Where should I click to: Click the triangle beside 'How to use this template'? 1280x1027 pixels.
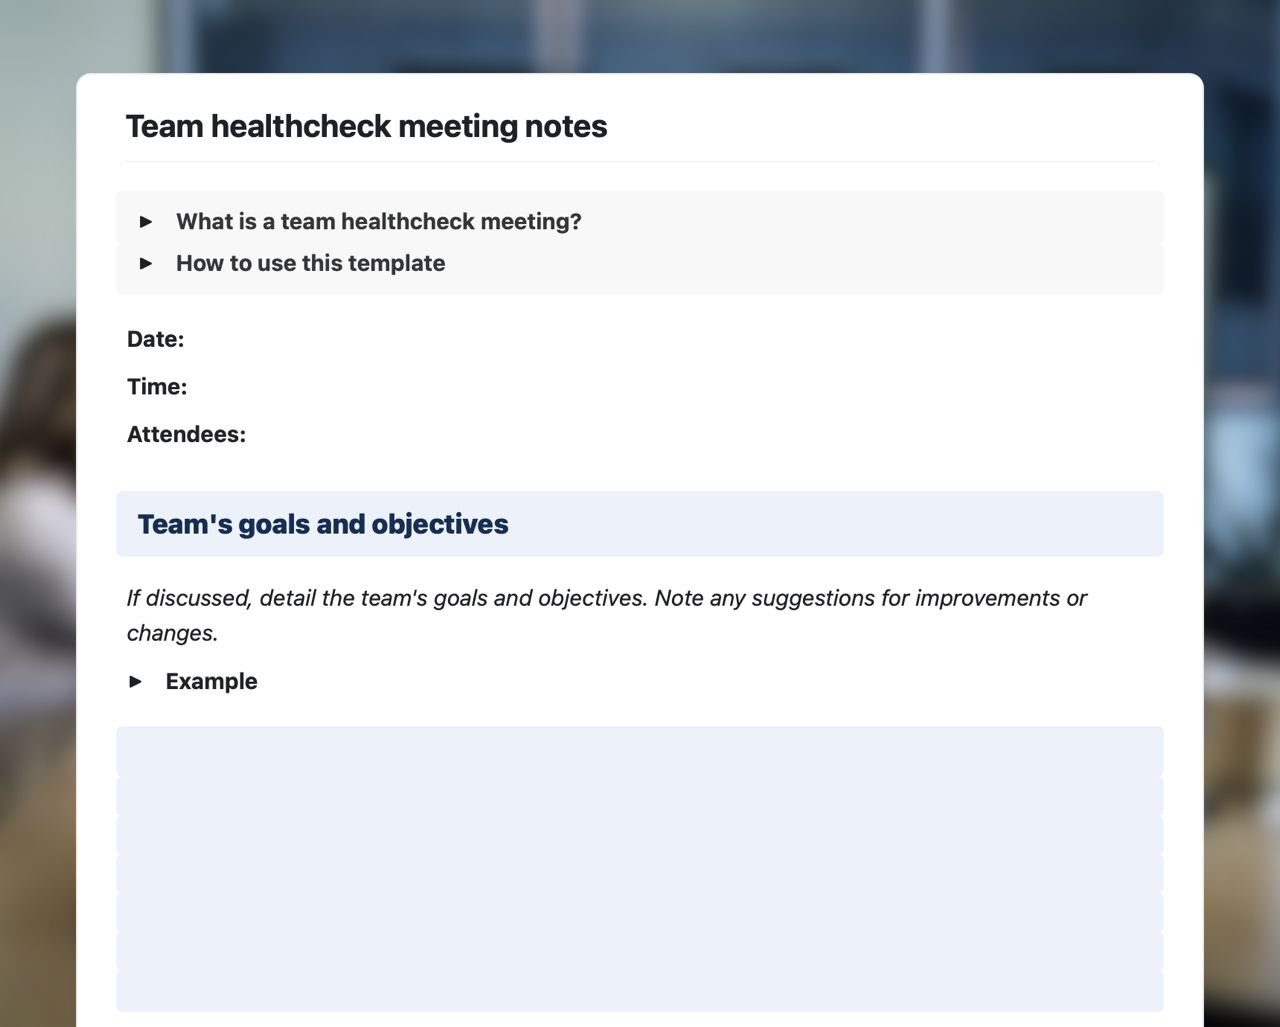pos(146,263)
